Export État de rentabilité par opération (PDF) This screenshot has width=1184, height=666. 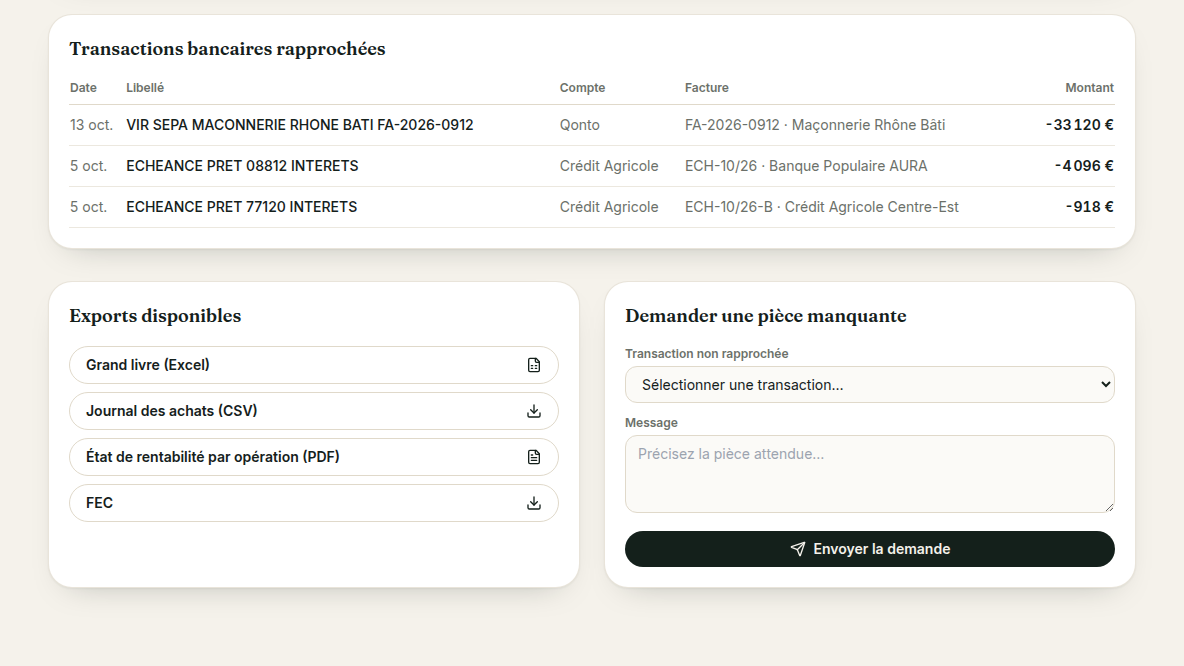[x=313, y=458]
